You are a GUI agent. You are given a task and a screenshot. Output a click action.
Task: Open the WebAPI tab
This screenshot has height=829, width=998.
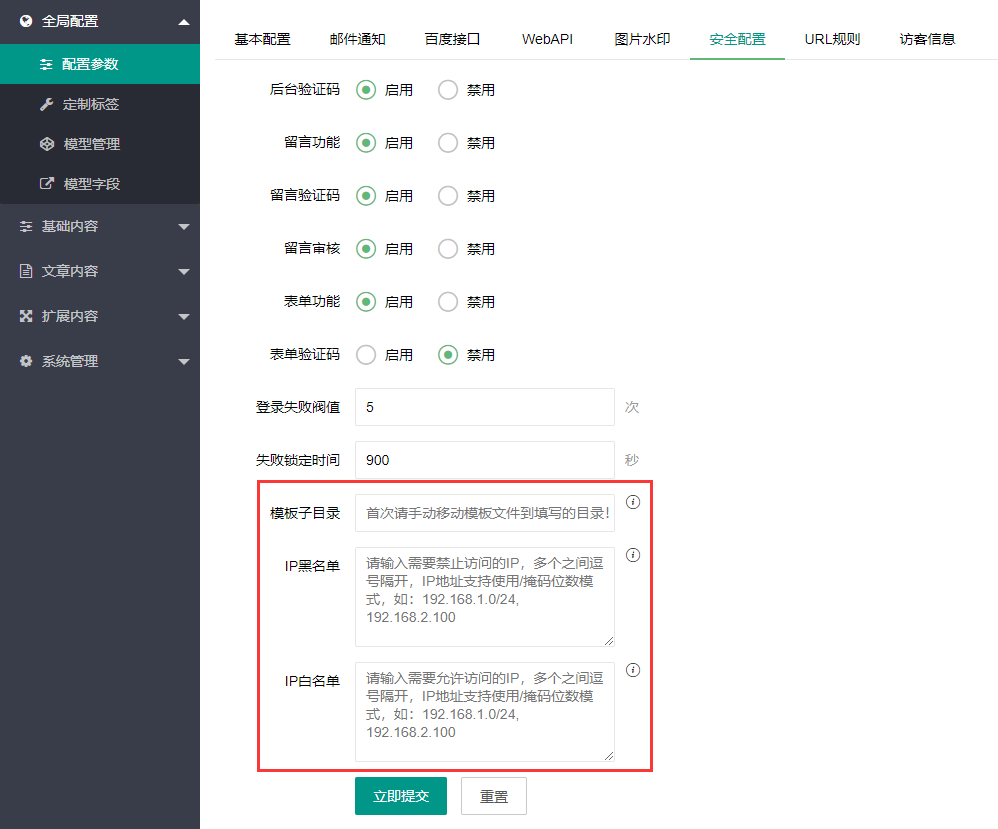coord(546,38)
